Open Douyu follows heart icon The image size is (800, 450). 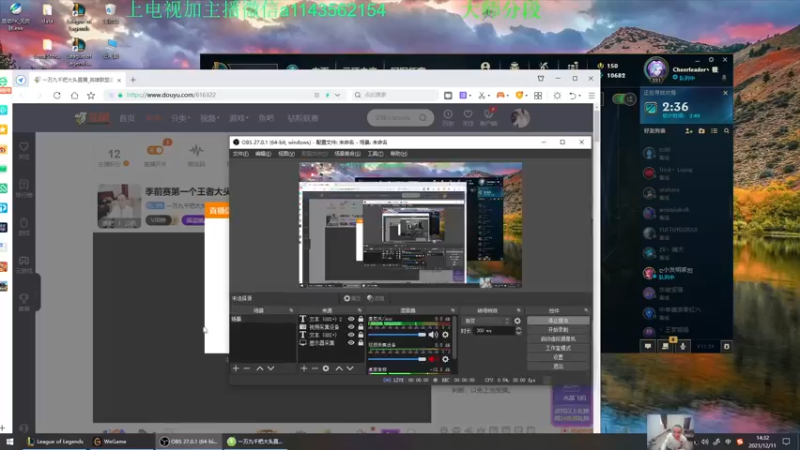coord(468,114)
